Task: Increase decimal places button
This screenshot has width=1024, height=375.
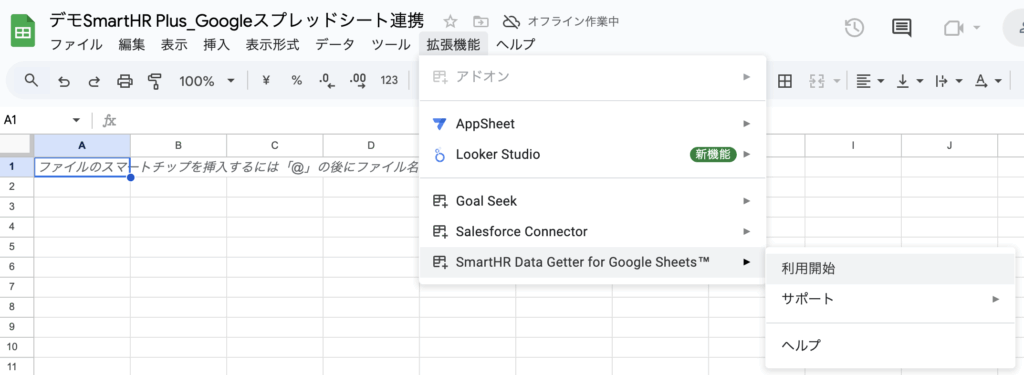Action: click(358, 80)
